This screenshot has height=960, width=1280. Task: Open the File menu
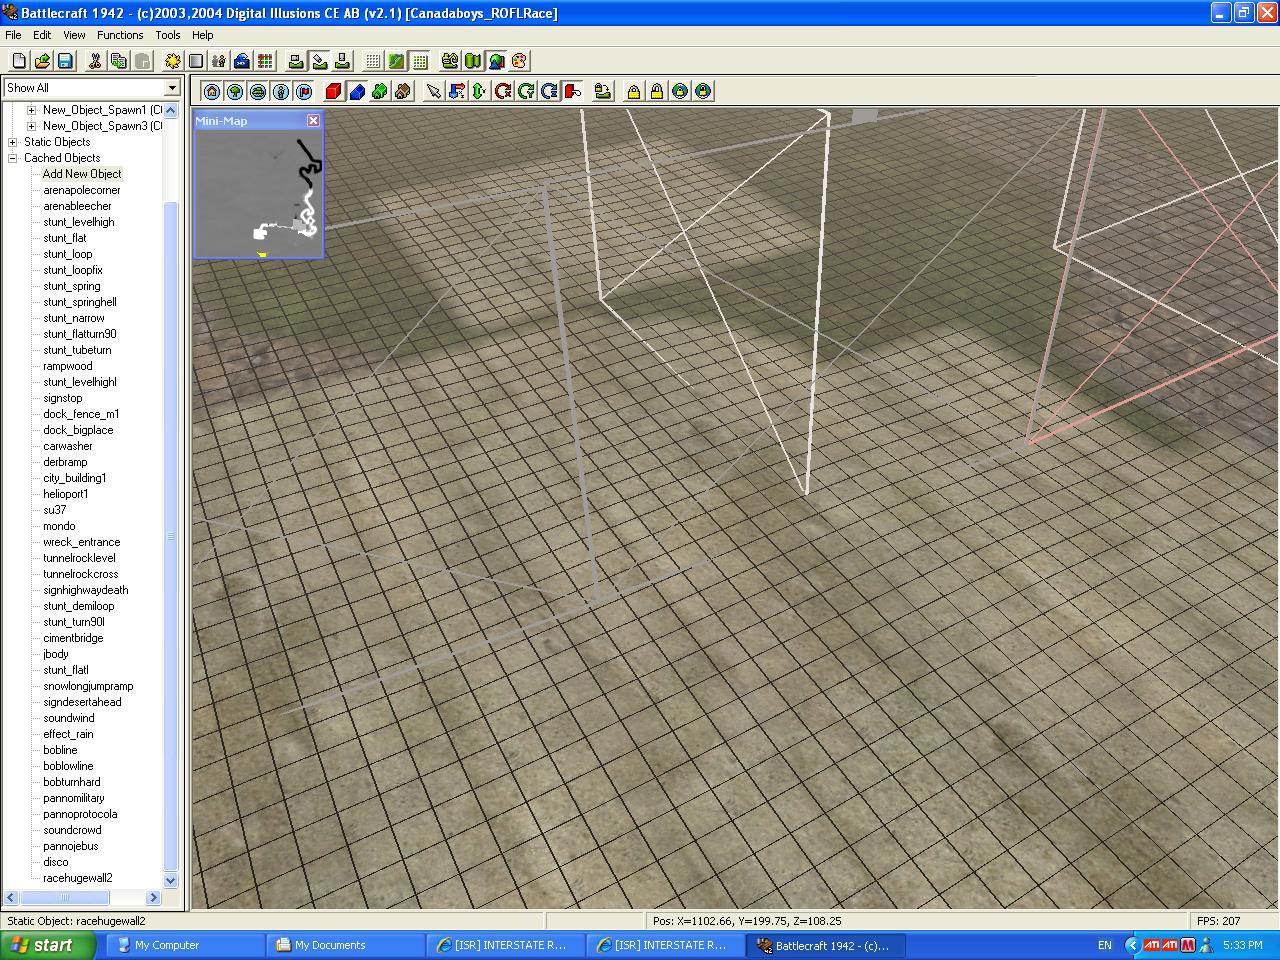pos(13,35)
